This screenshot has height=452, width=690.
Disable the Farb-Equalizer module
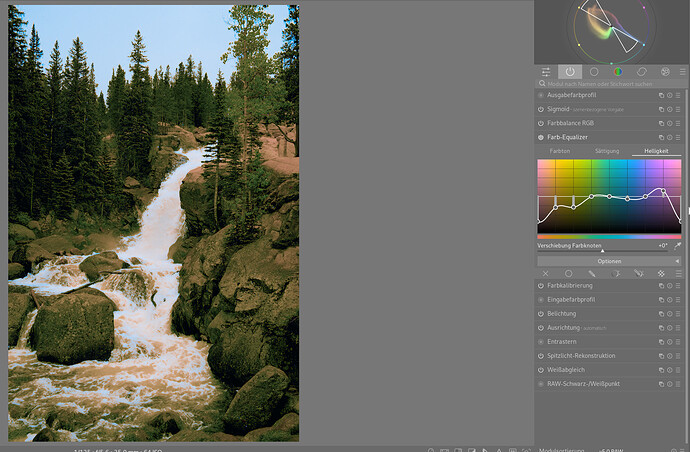pyautogui.click(x=541, y=136)
